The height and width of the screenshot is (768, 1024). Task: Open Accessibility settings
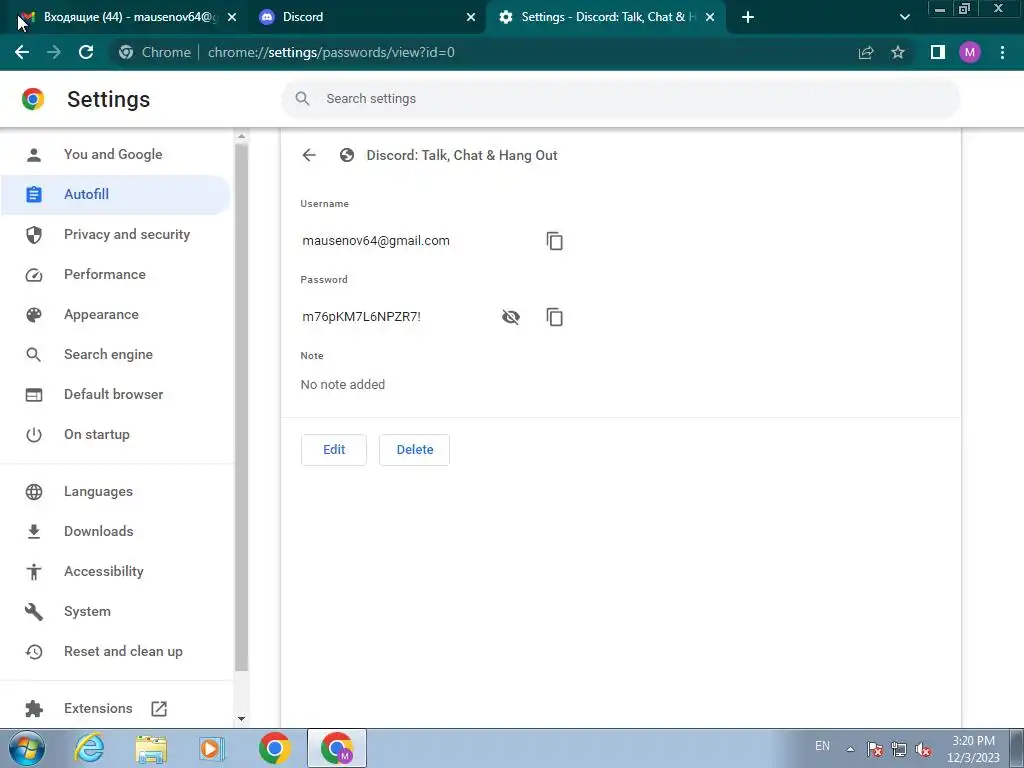pyautogui.click(x=115, y=571)
